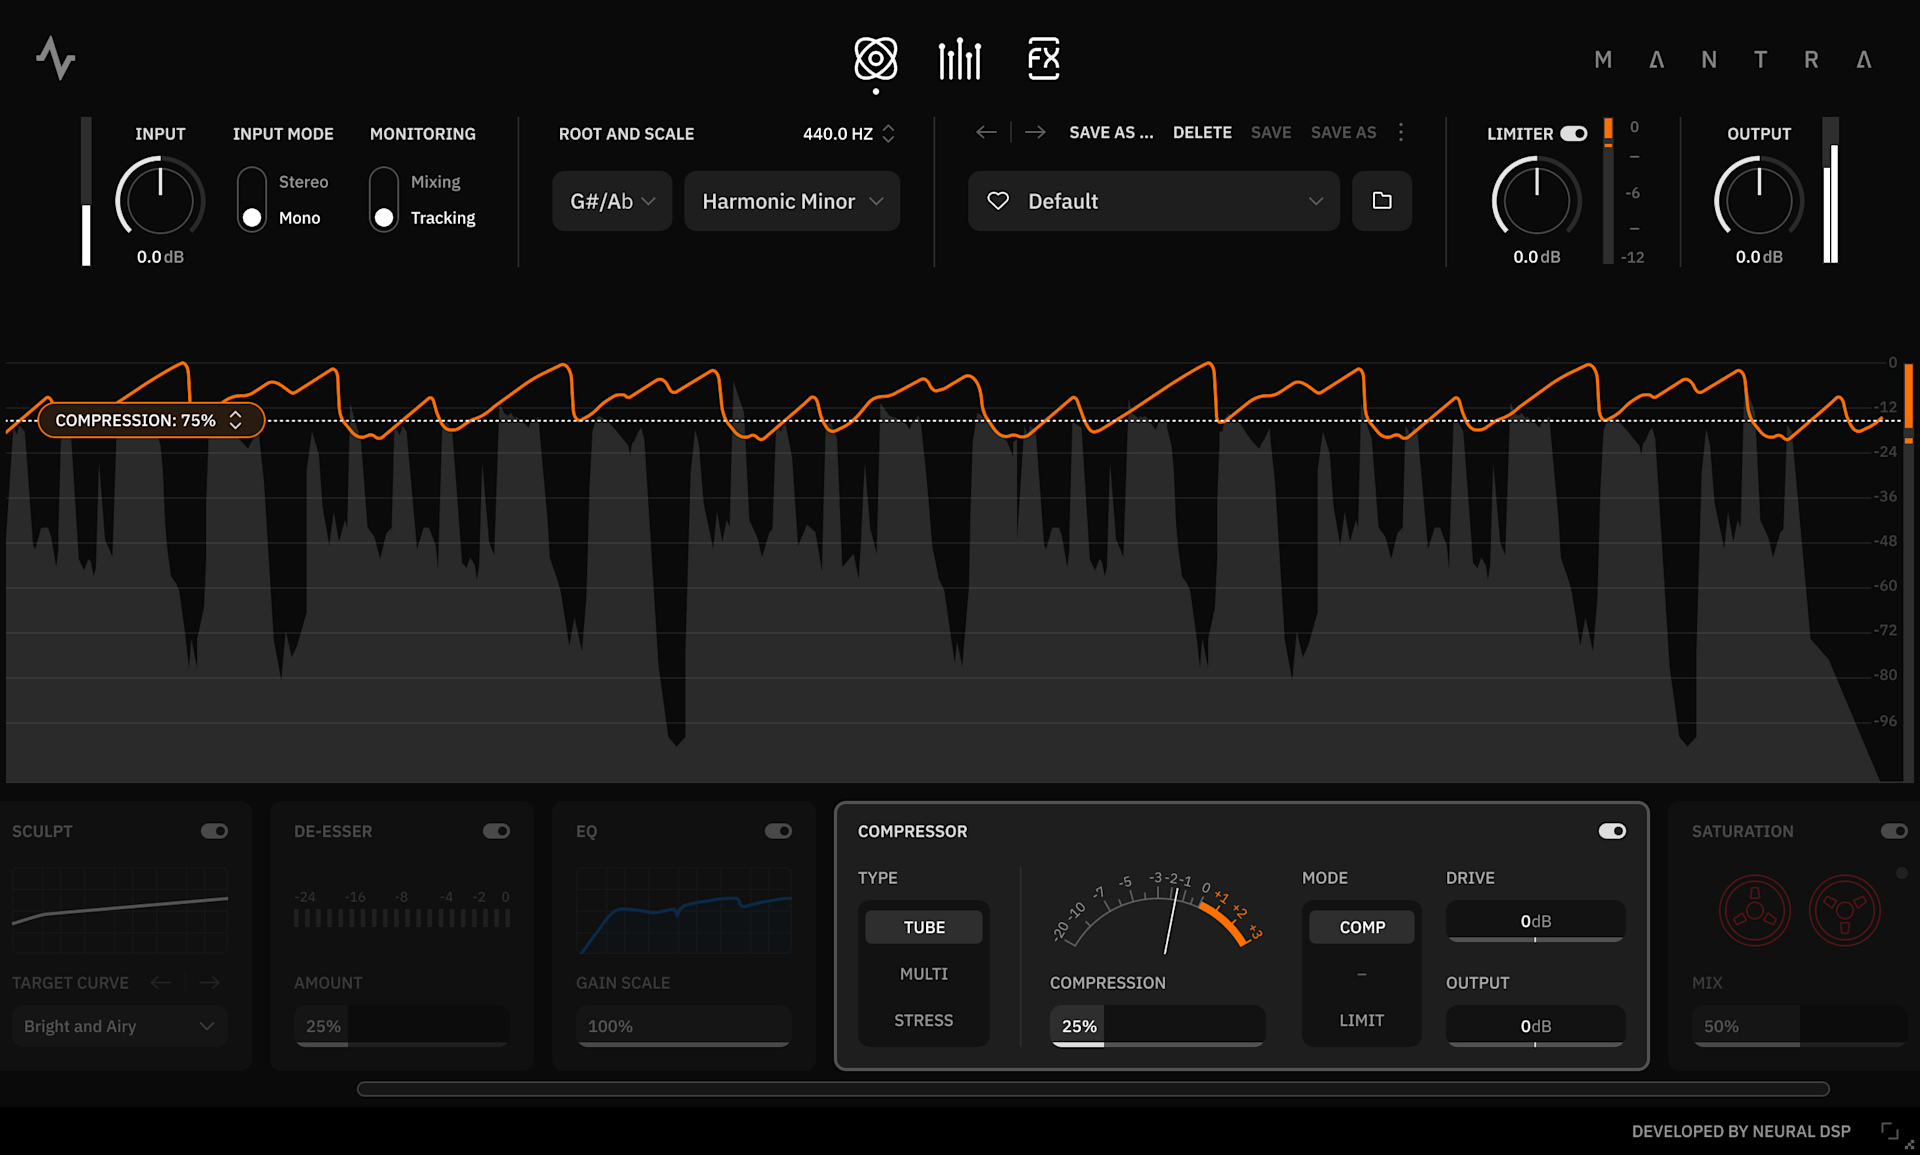The image size is (1920, 1155).
Task: Select the atom-shaped main view icon
Action: [x=875, y=59]
